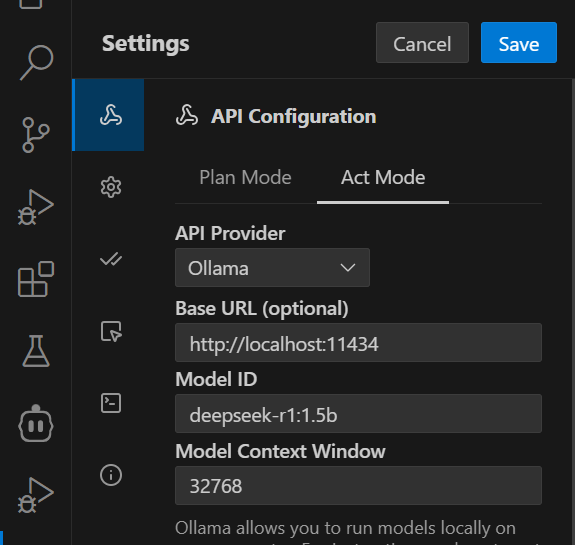Click the 'Base URL (optional)' label
This screenshot has width=575, height=545.
tap(262, 308)
